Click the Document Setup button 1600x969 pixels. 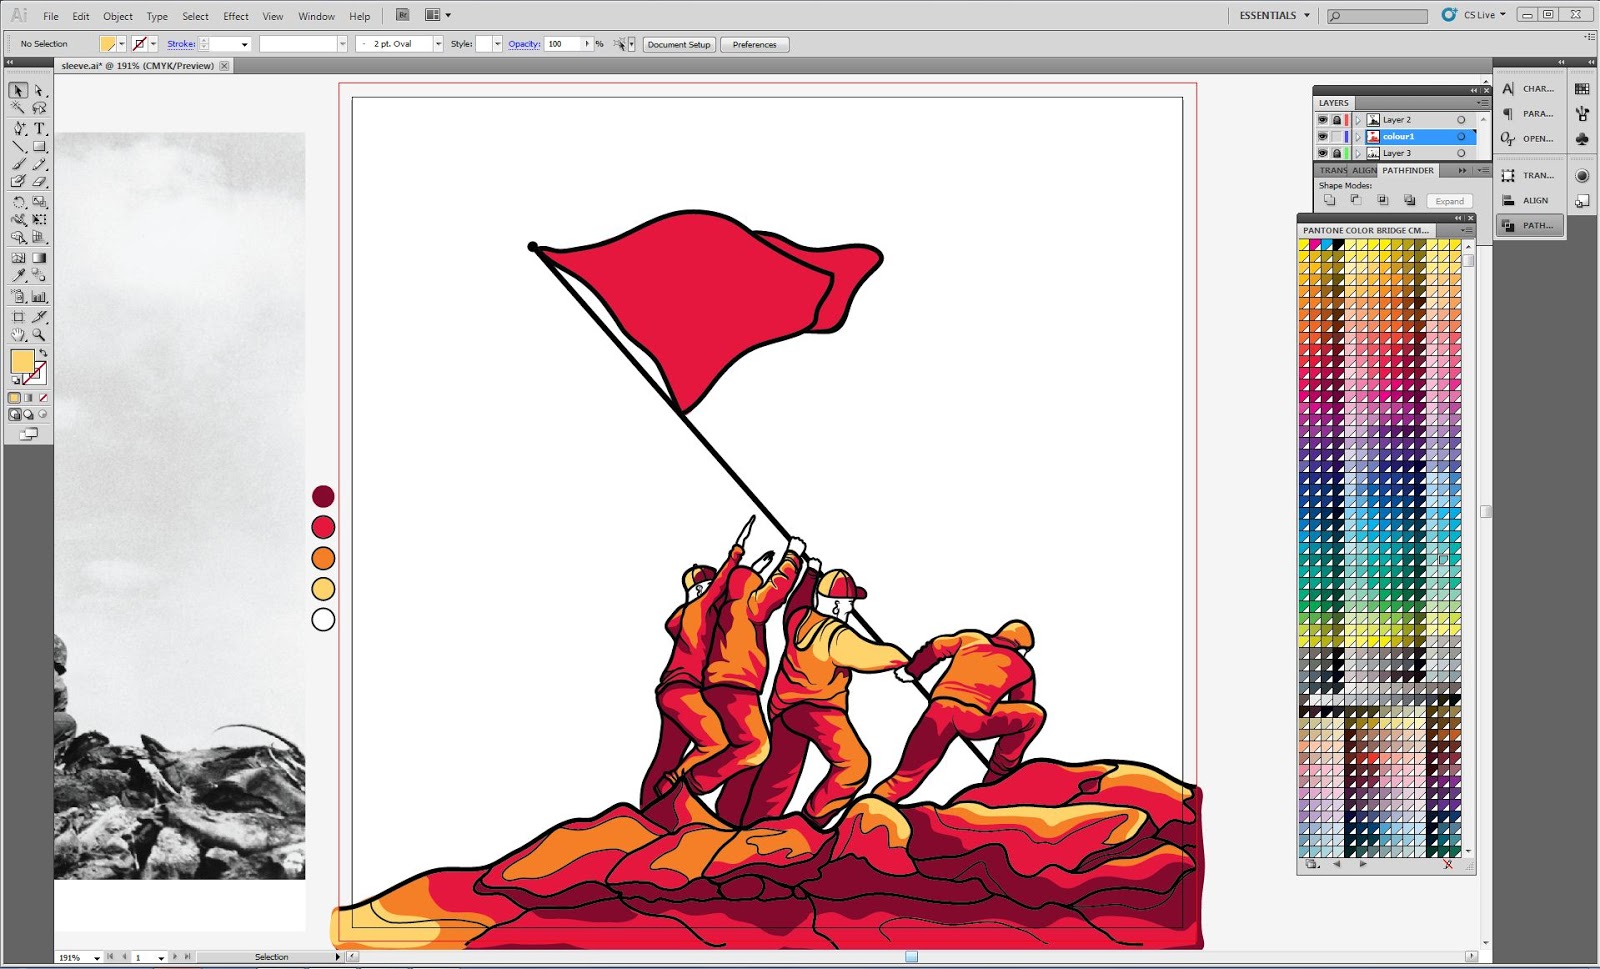679,44
